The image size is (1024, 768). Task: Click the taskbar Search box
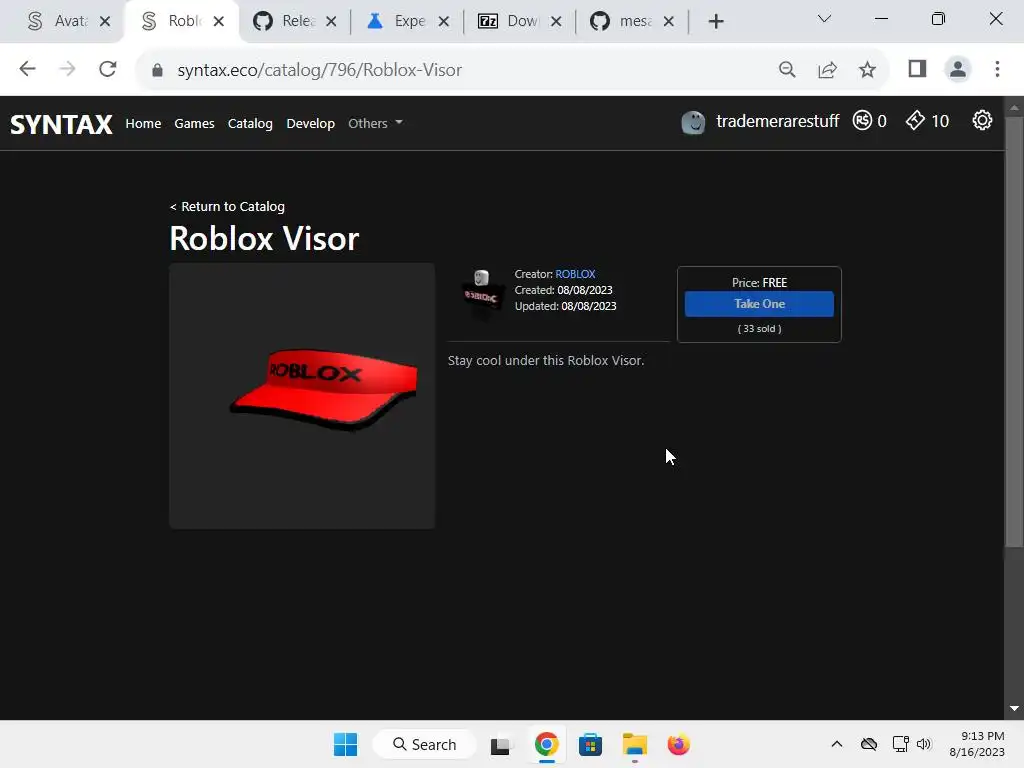[424, 744]
